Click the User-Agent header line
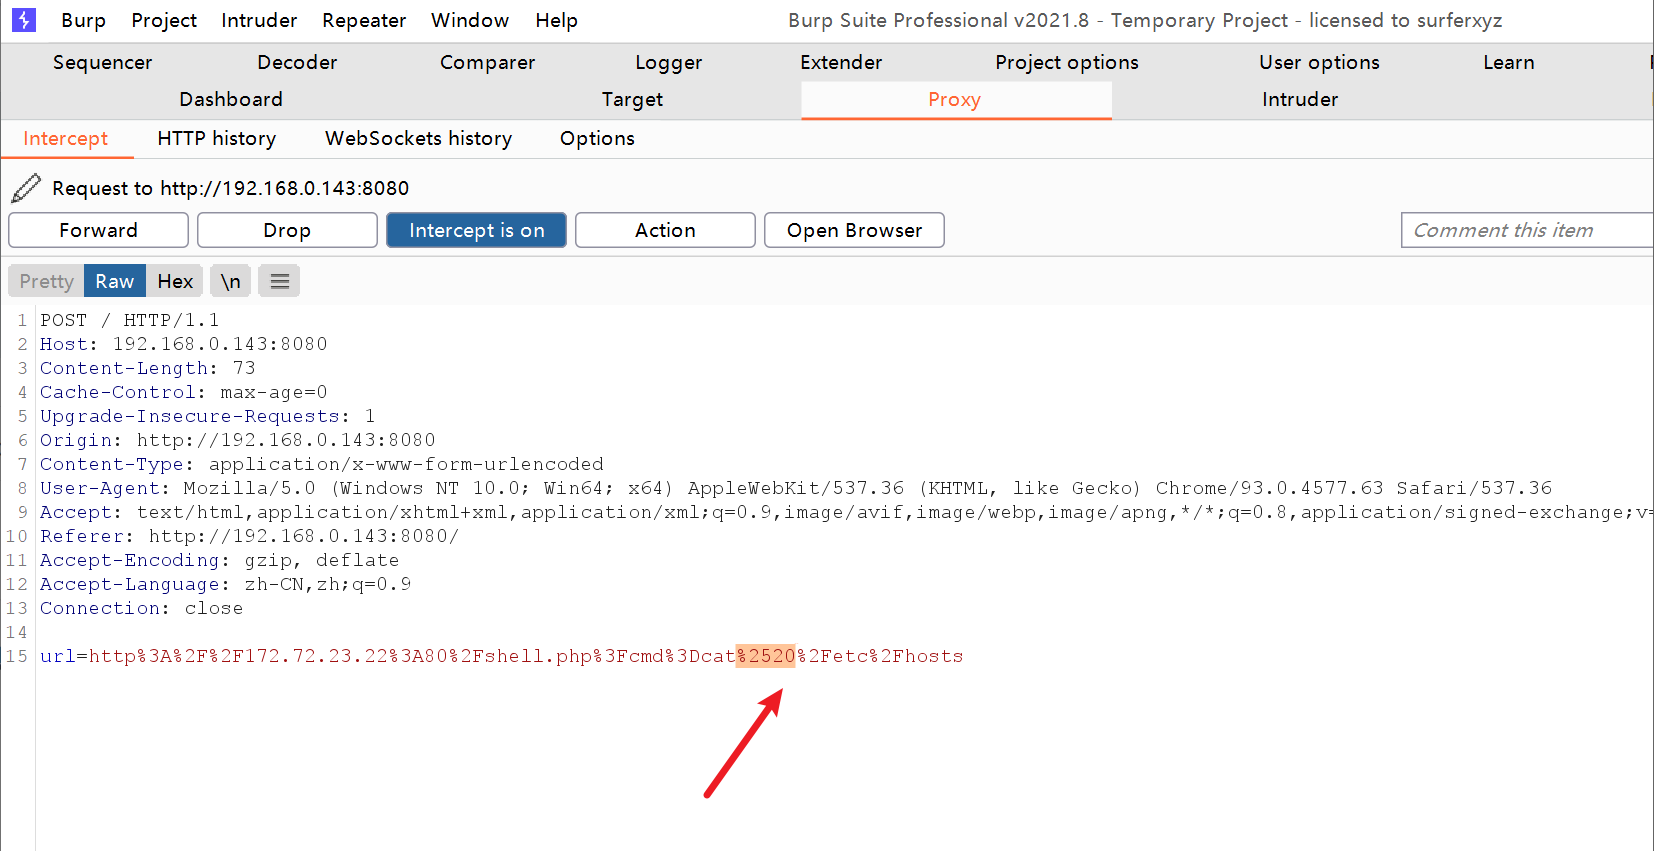Viewport: 1654px width, 851px height. click(795, 488)
